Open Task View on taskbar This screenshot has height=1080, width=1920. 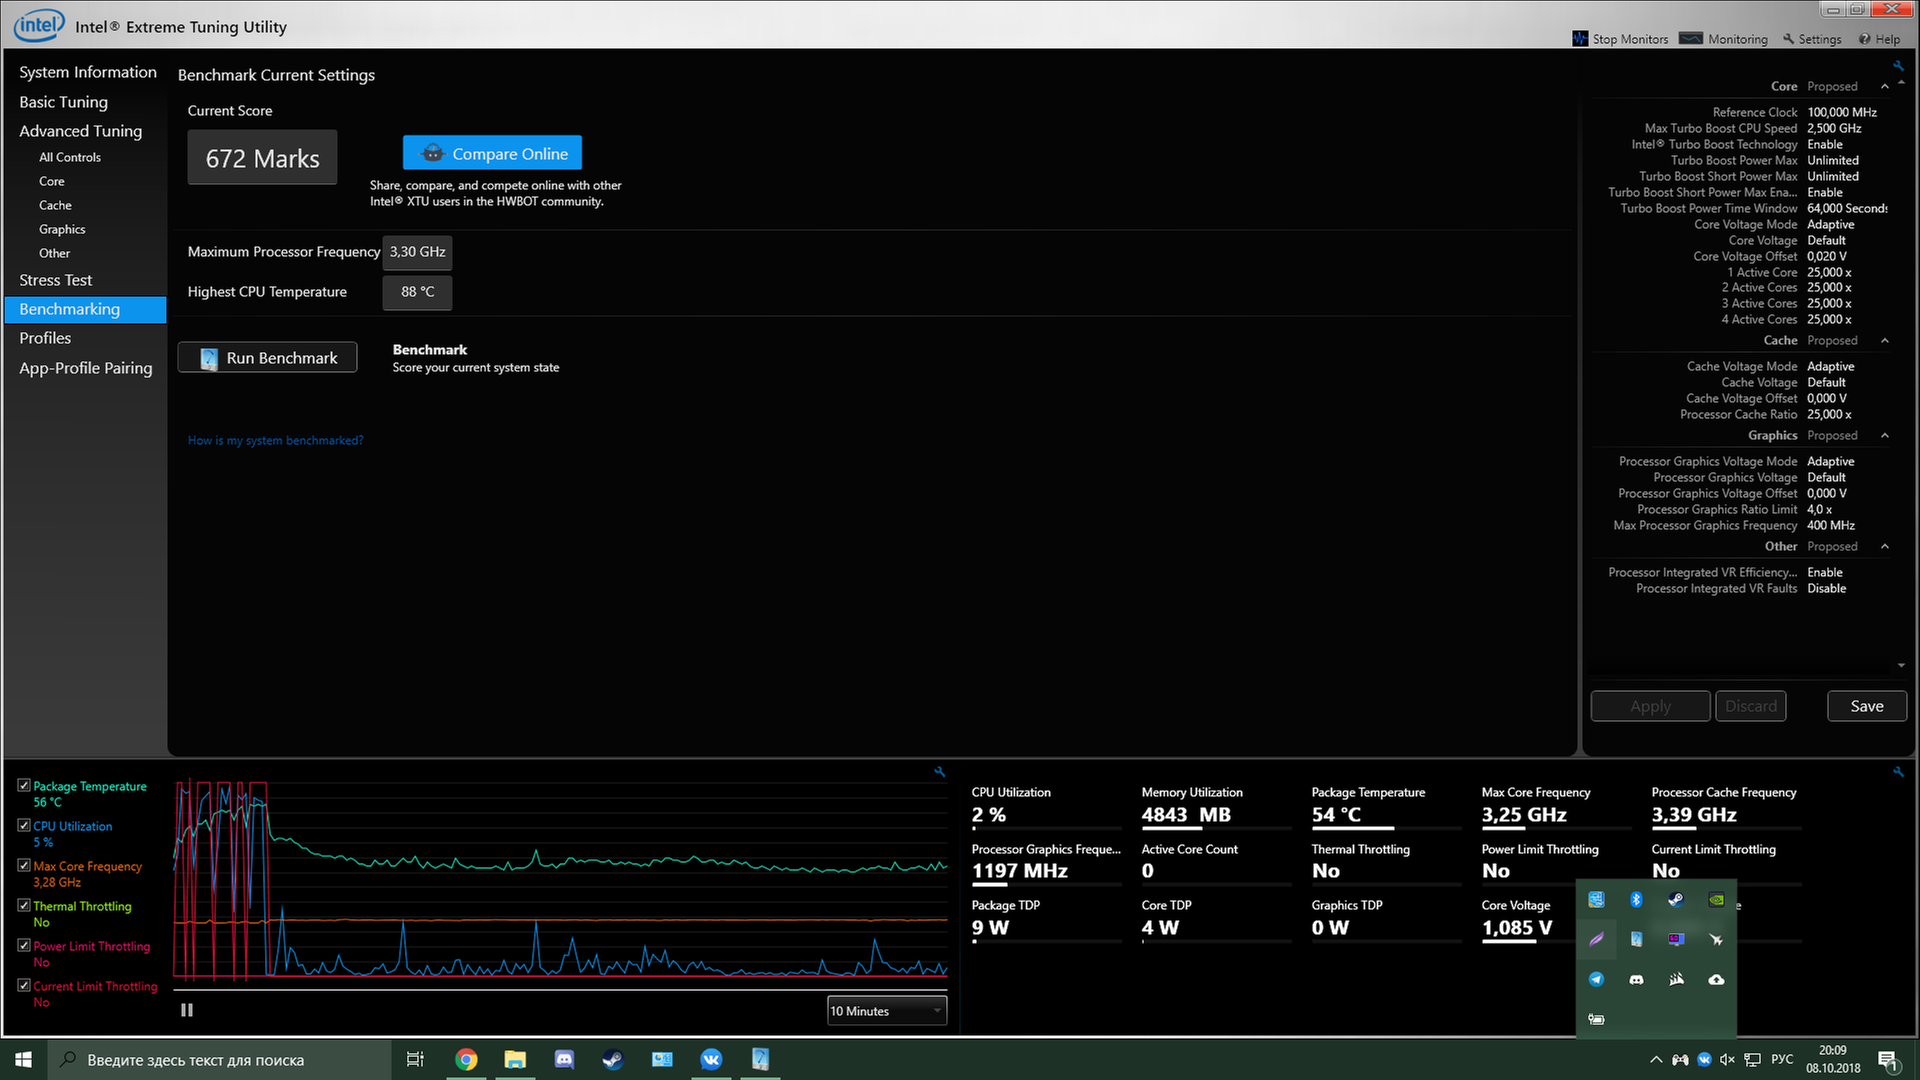click(415, 1060)
